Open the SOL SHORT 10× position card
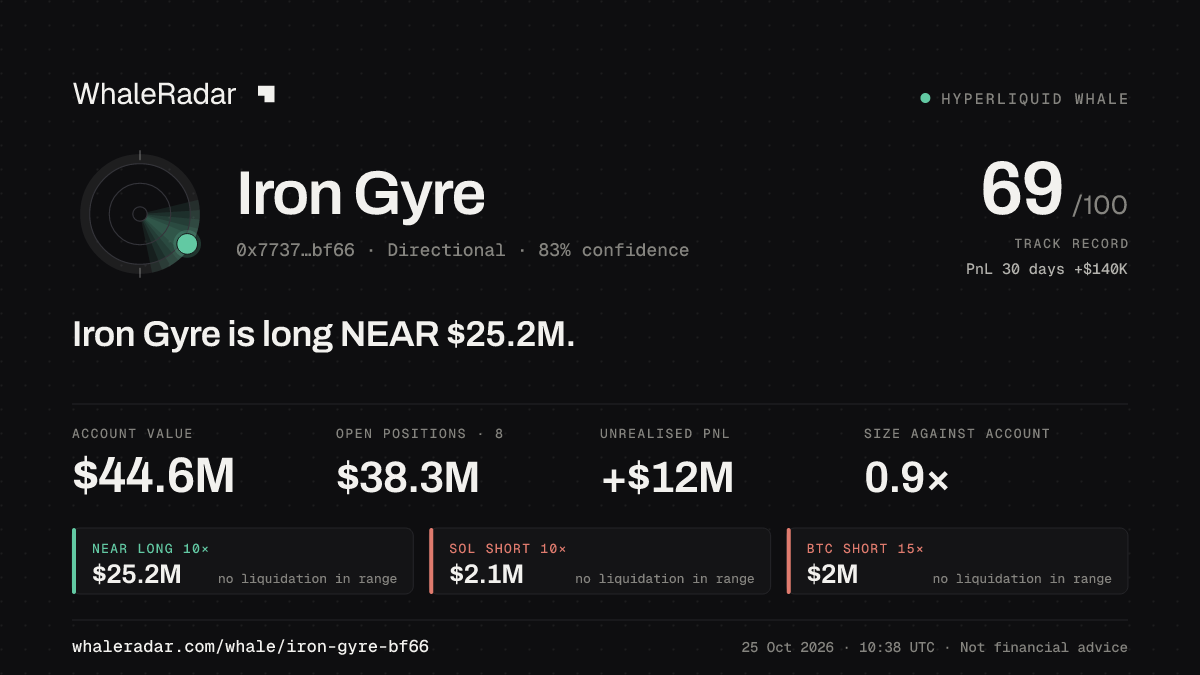Image resolution: width=1200 pixels, height=675 pixels. coord(600,561)
